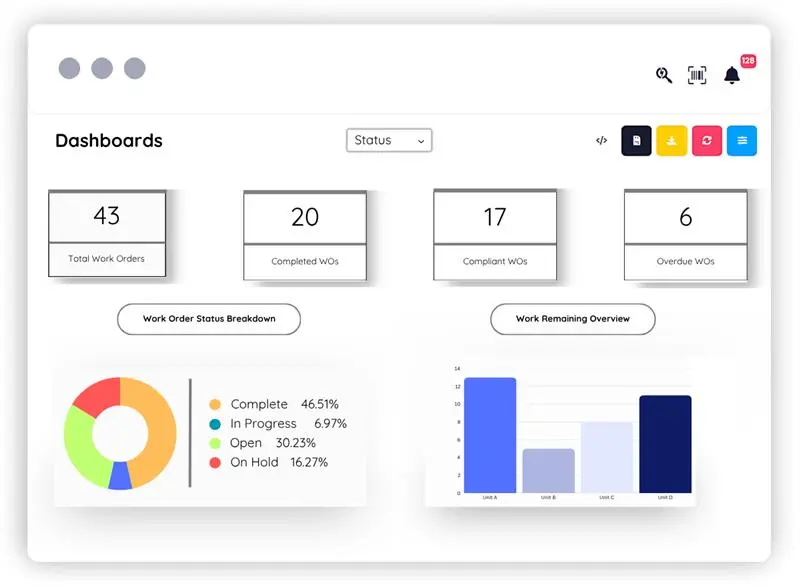Open the dark document export icon

[x=636, y=140]
